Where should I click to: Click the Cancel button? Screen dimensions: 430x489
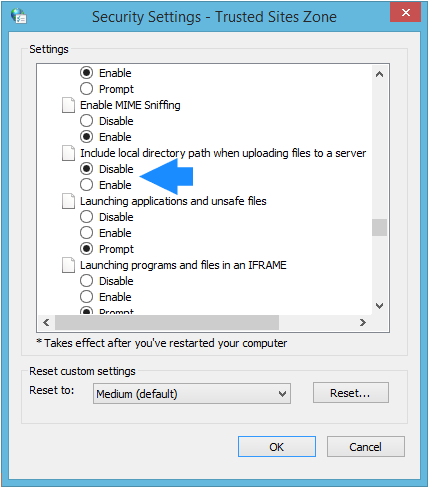point(366,447)
